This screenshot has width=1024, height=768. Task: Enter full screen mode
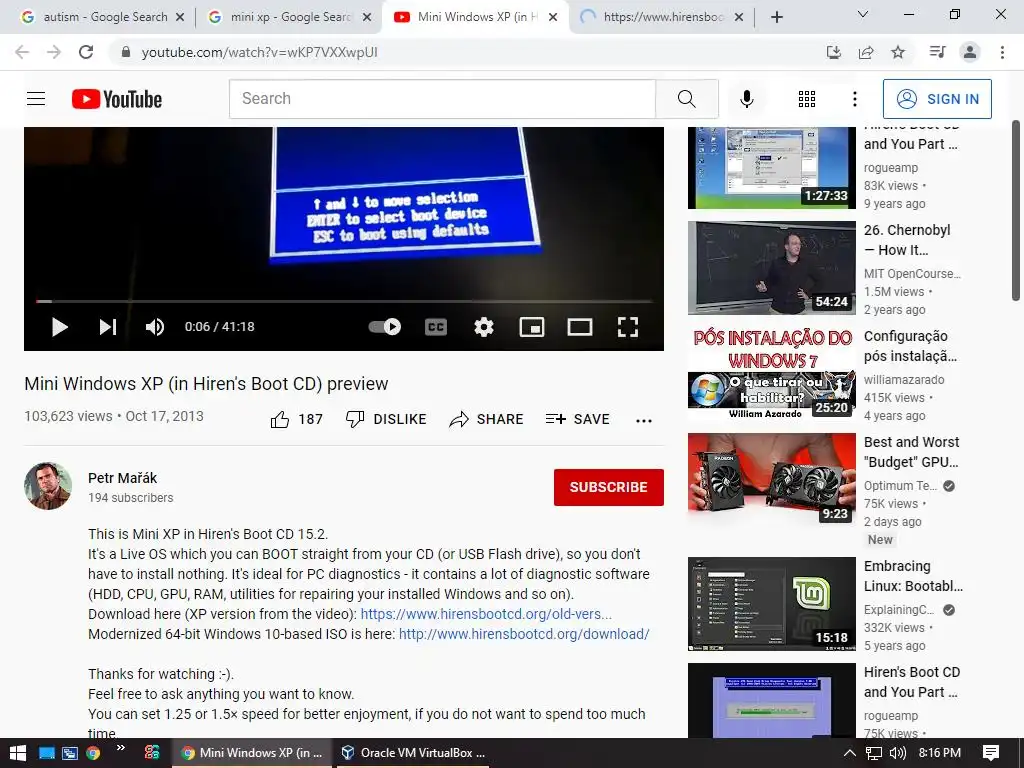628,327
